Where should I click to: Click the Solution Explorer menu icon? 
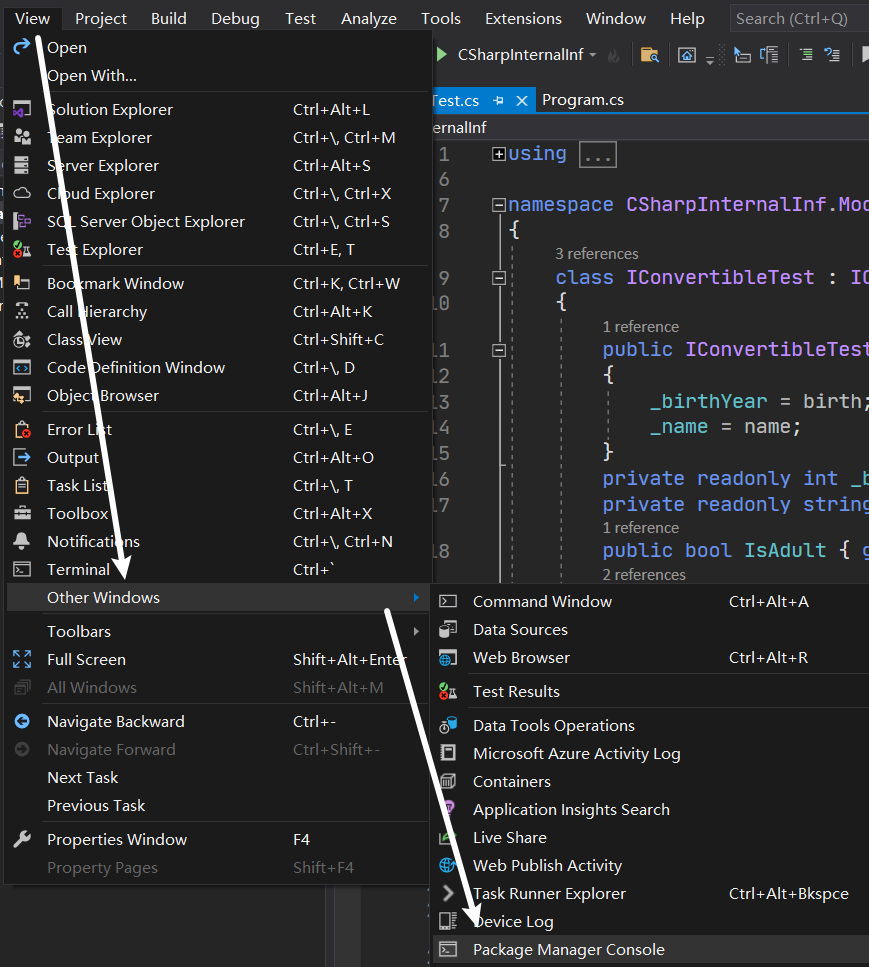(x=22, y=109)
